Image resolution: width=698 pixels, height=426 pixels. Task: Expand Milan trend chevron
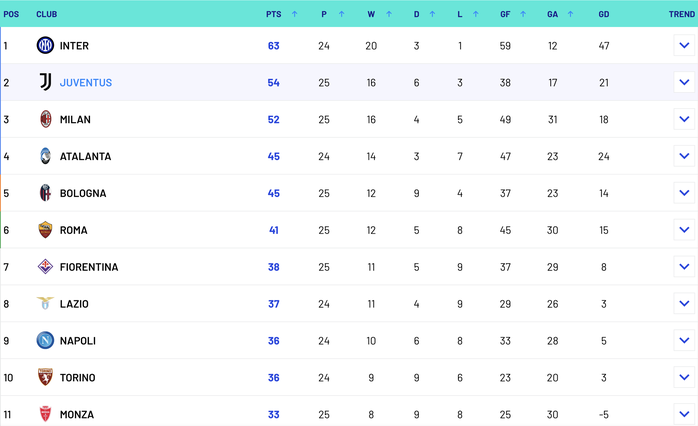[684, 119]
